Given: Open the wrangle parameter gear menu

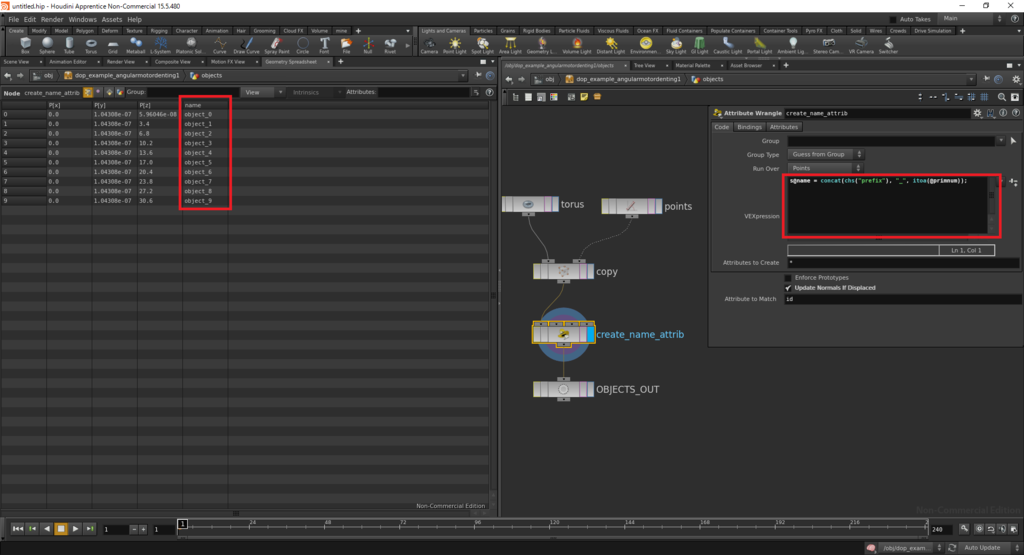Looking at the screenshot, I should [977, 113].
